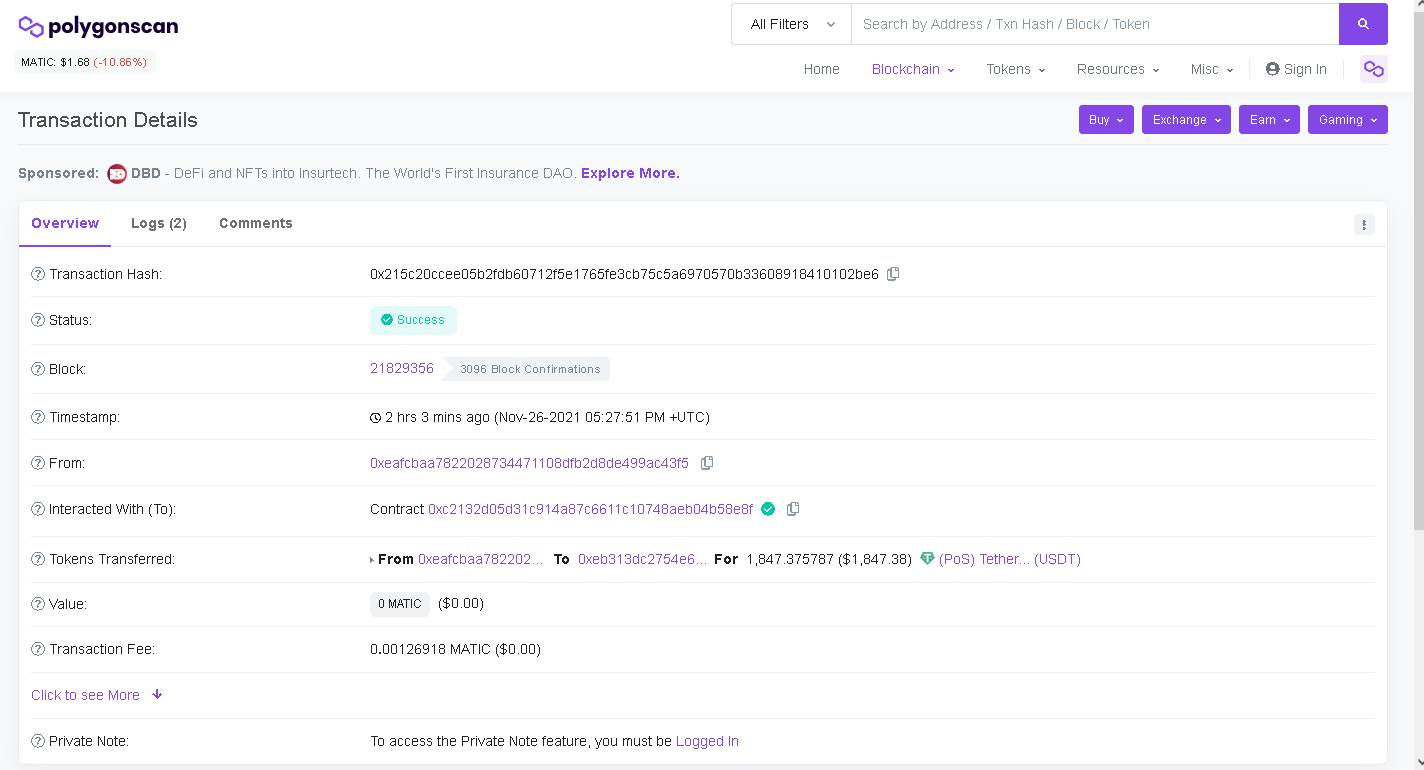Click the purple Polygon network icon near Sign In
This screenshot has height=770, width=1424.
(1373, 68)
